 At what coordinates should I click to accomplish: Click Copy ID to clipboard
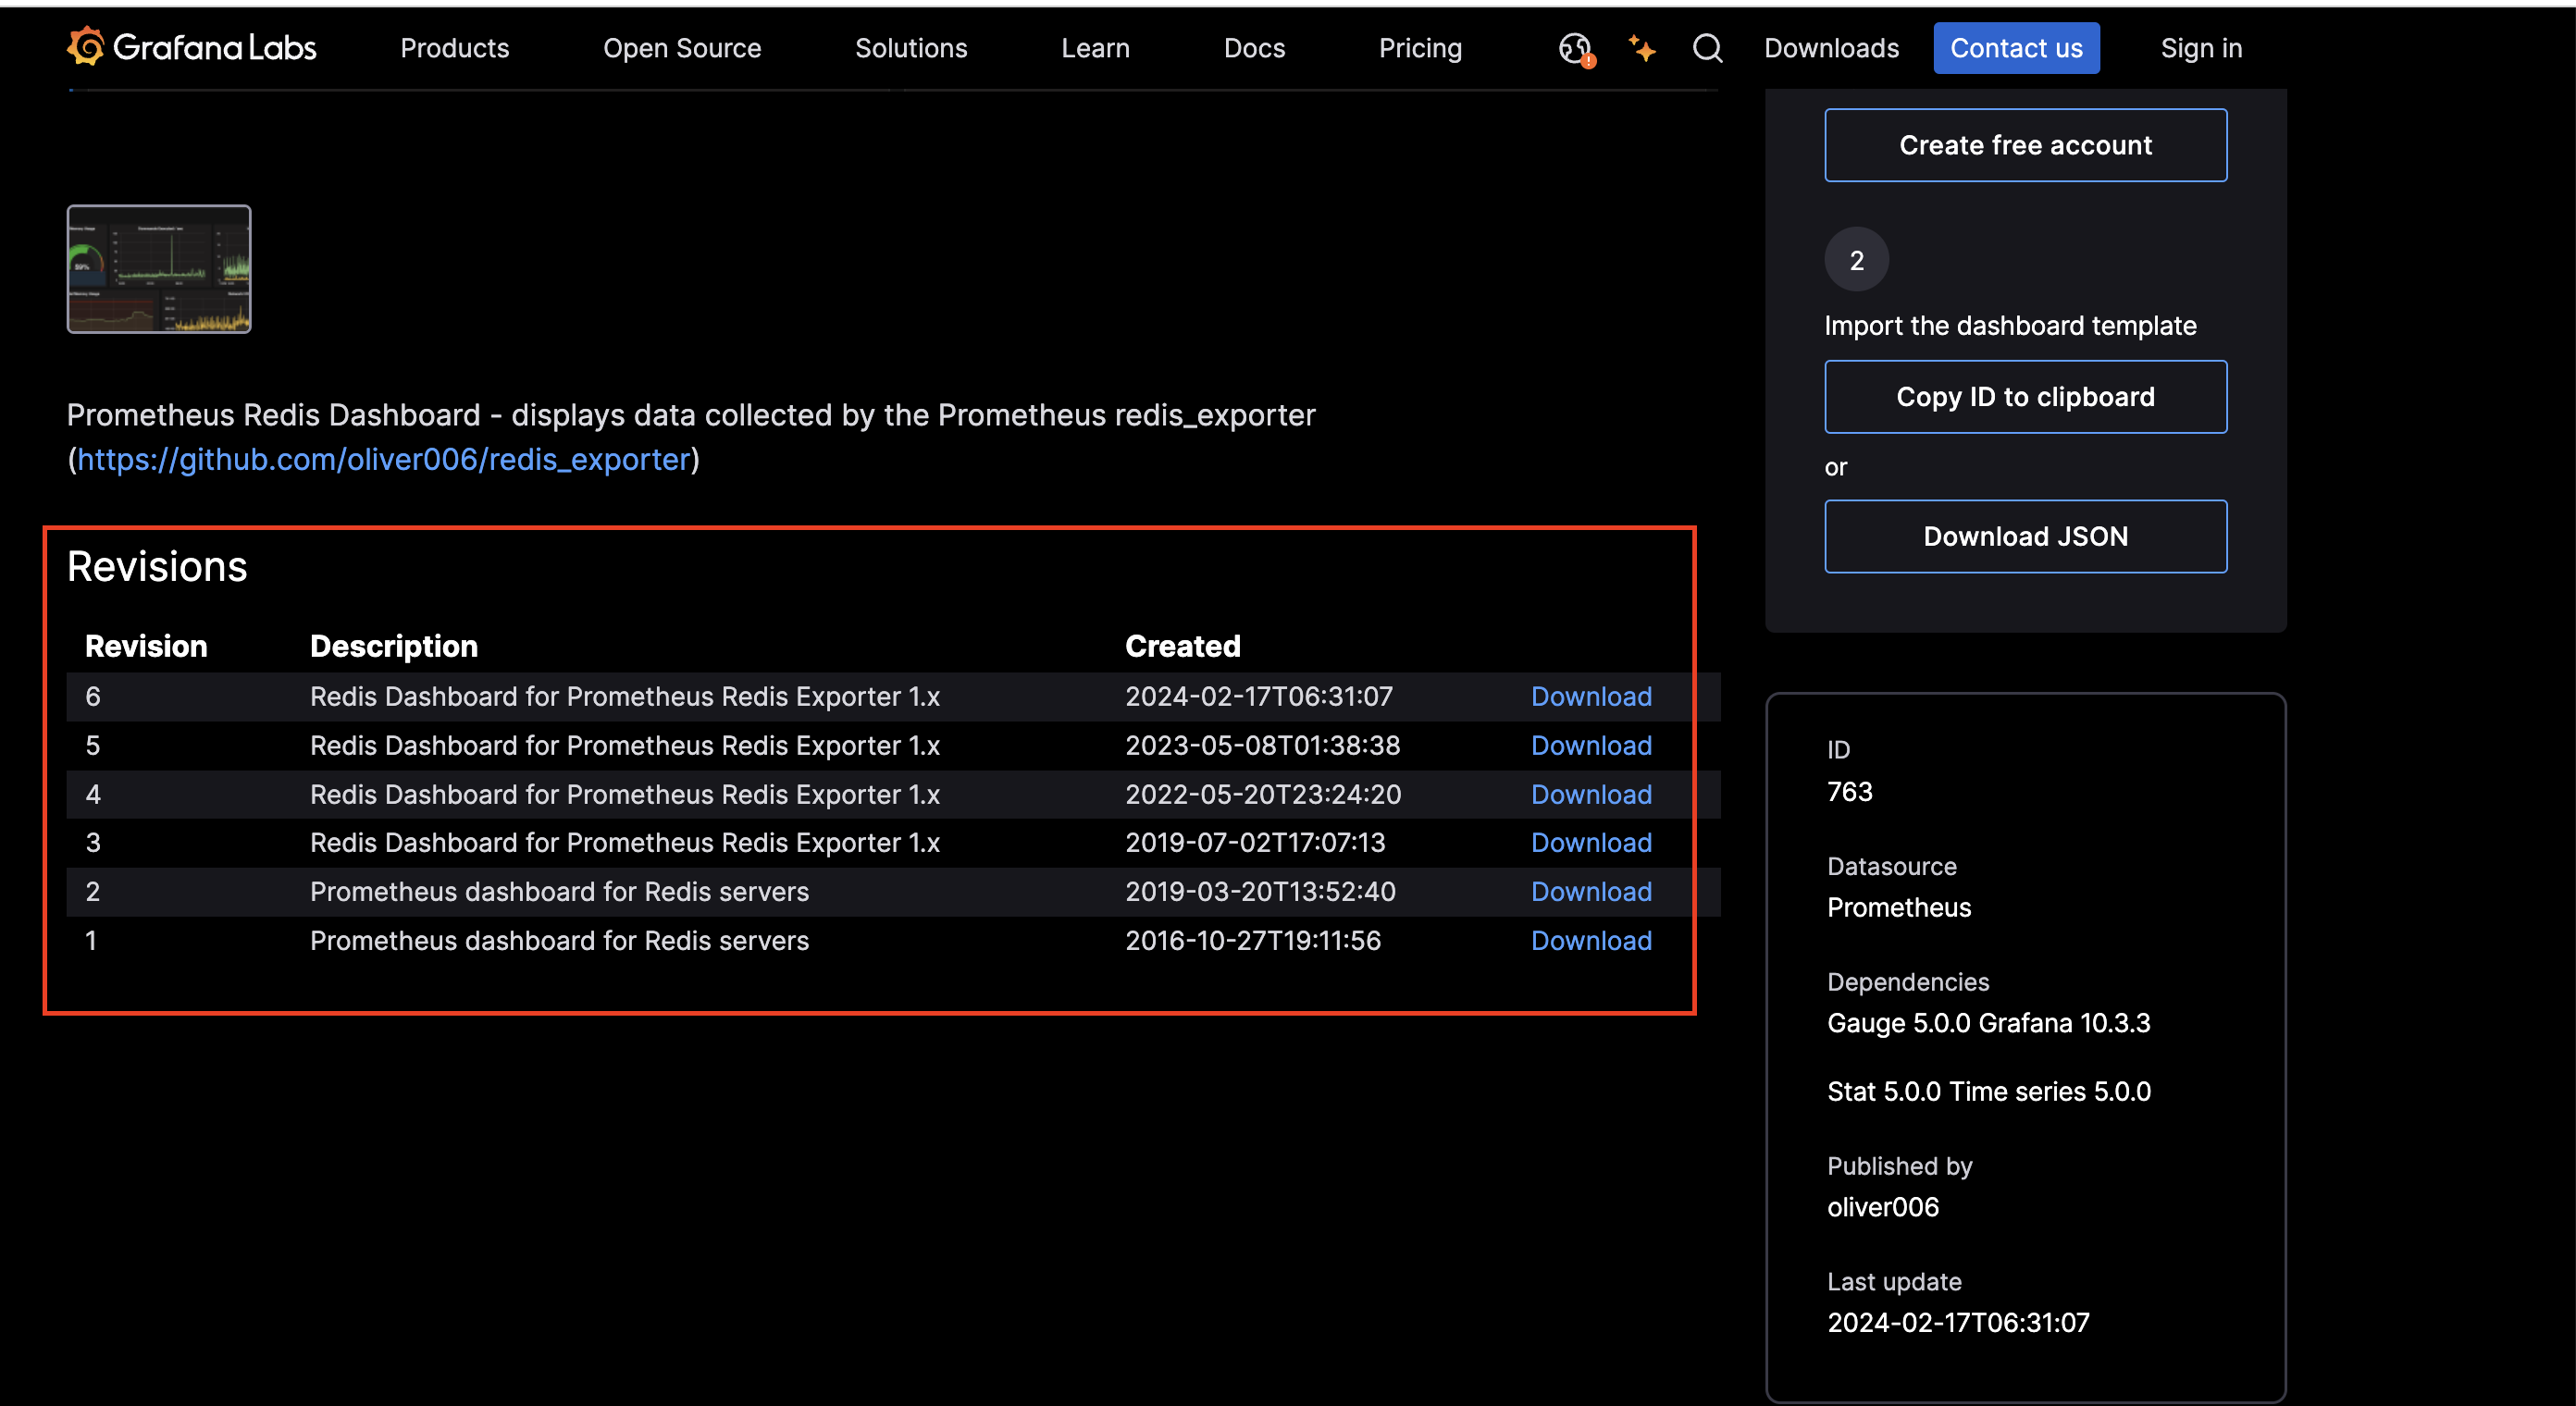click(2024, 396)
